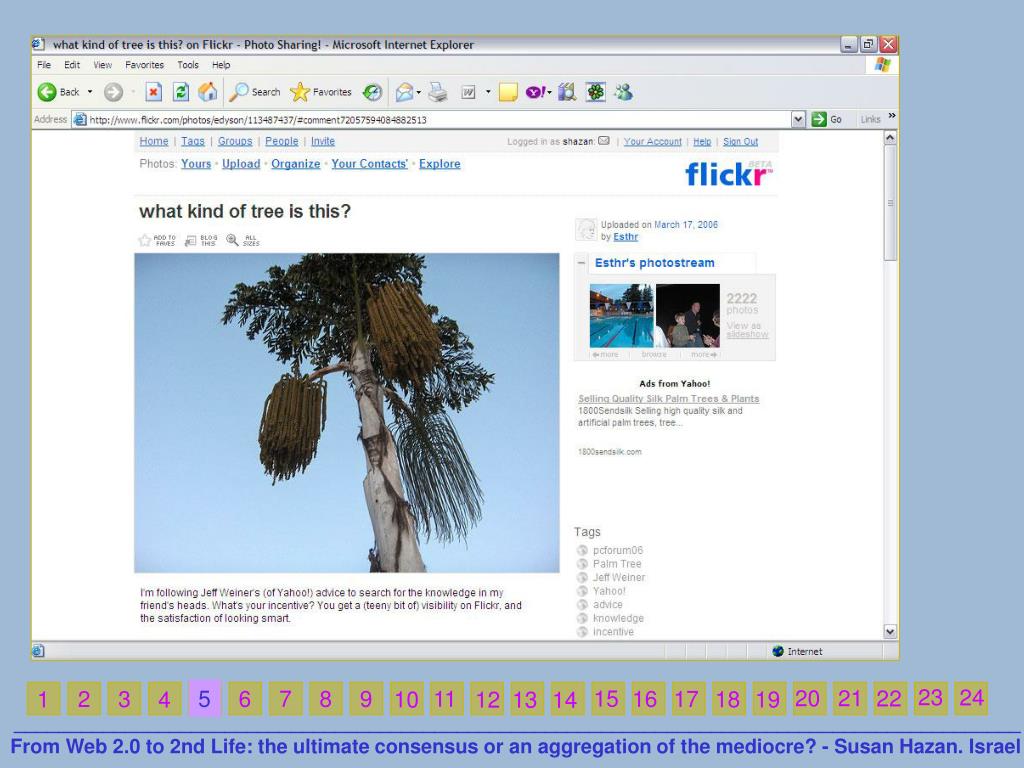Click the March 17, 2006 upload date link
The height and width of the screenshot is (768, 1024).
pos(686,225)
